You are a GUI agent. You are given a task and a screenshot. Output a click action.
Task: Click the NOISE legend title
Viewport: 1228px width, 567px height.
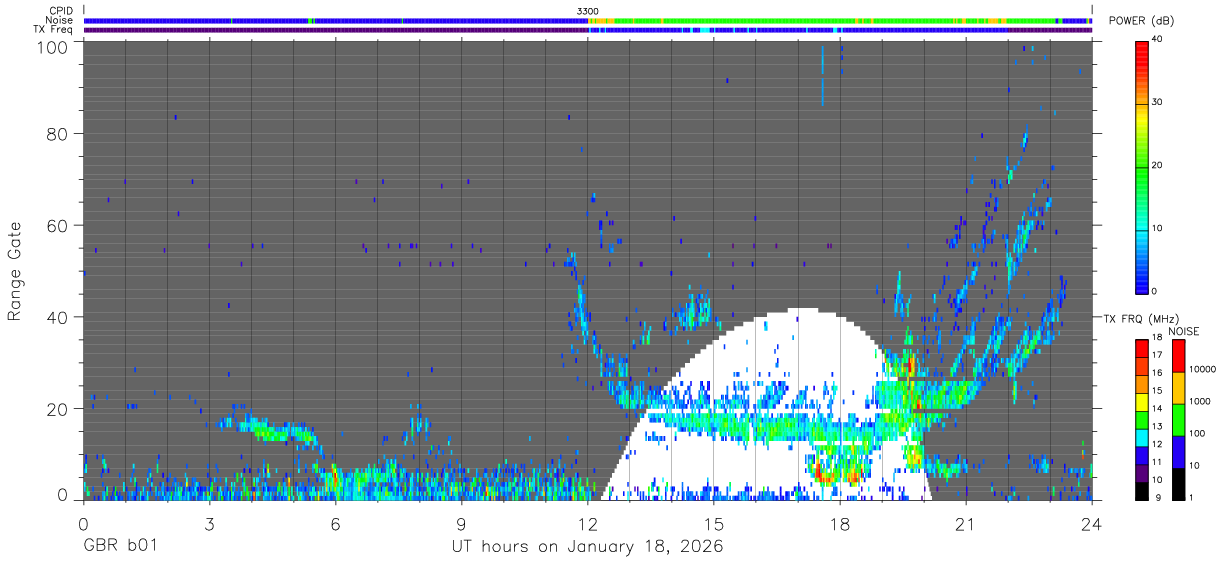pos(1182,331)
